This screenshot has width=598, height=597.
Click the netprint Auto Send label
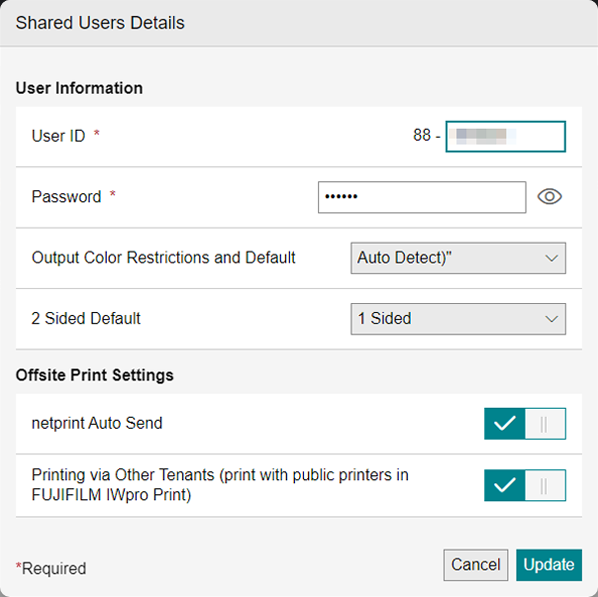tap(97, 423)
